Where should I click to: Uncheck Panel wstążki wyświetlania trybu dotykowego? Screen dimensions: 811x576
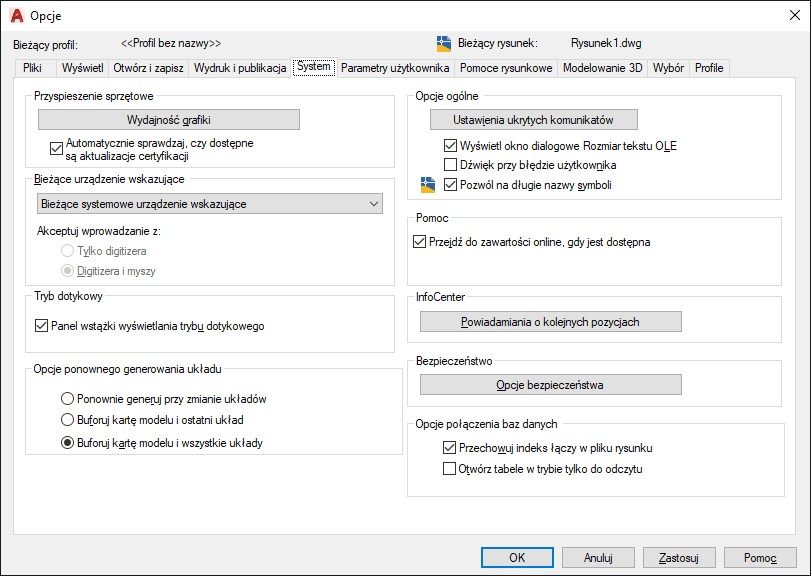(41, 325)
